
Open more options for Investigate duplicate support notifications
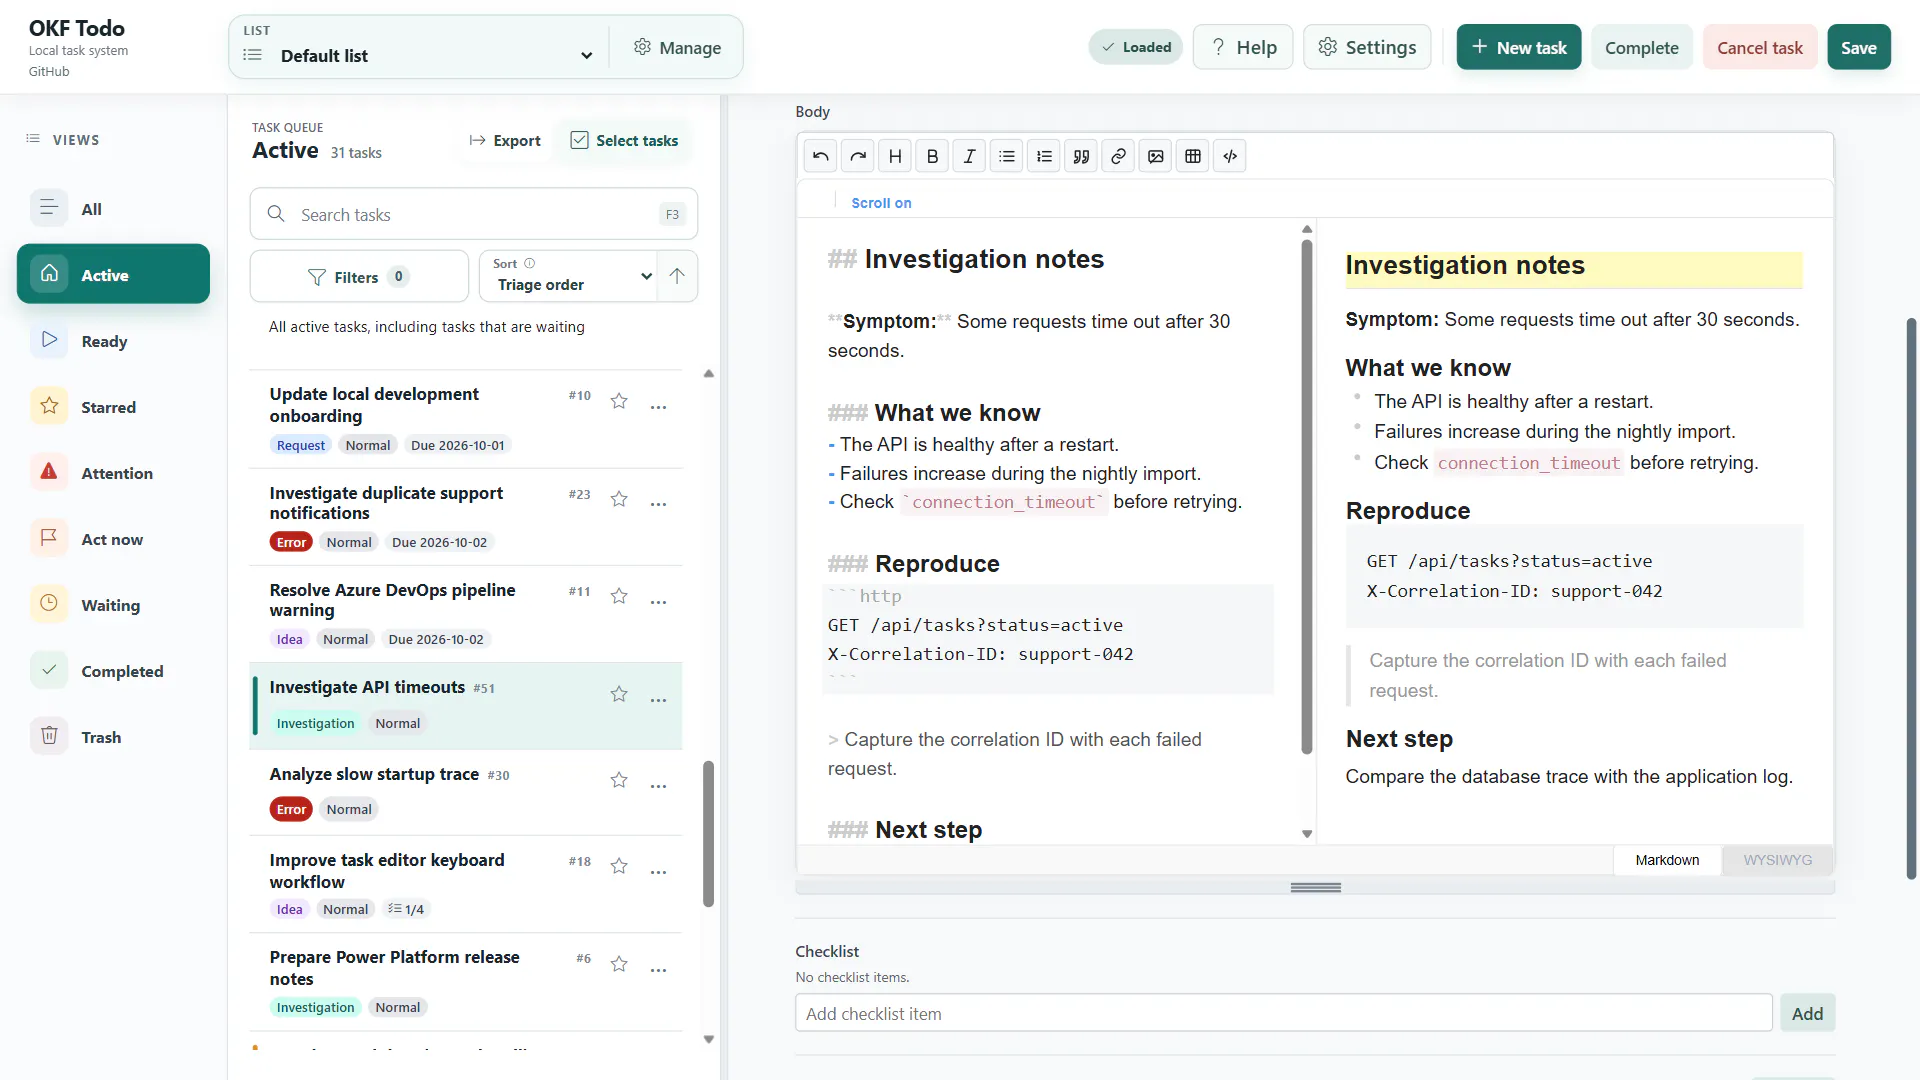[658, 505]
